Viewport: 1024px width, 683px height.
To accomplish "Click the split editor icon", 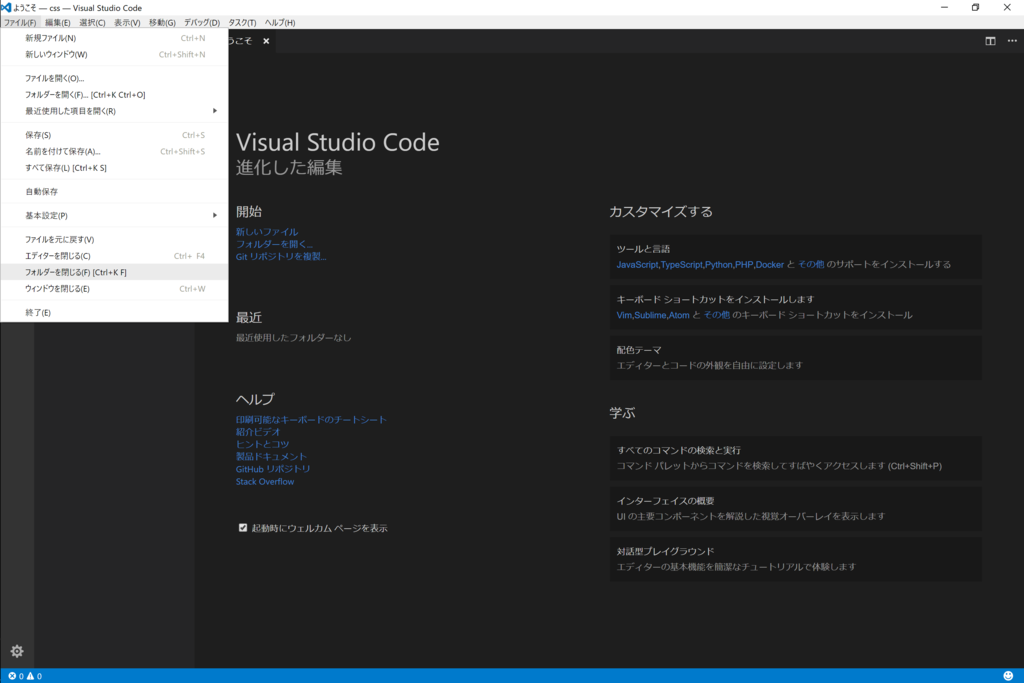I will 990,41.
